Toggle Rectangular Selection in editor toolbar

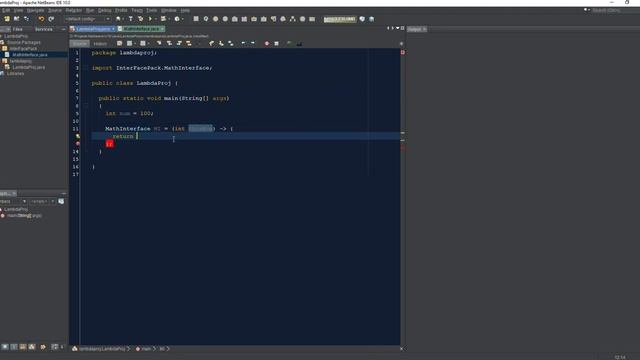click(199, 43)
